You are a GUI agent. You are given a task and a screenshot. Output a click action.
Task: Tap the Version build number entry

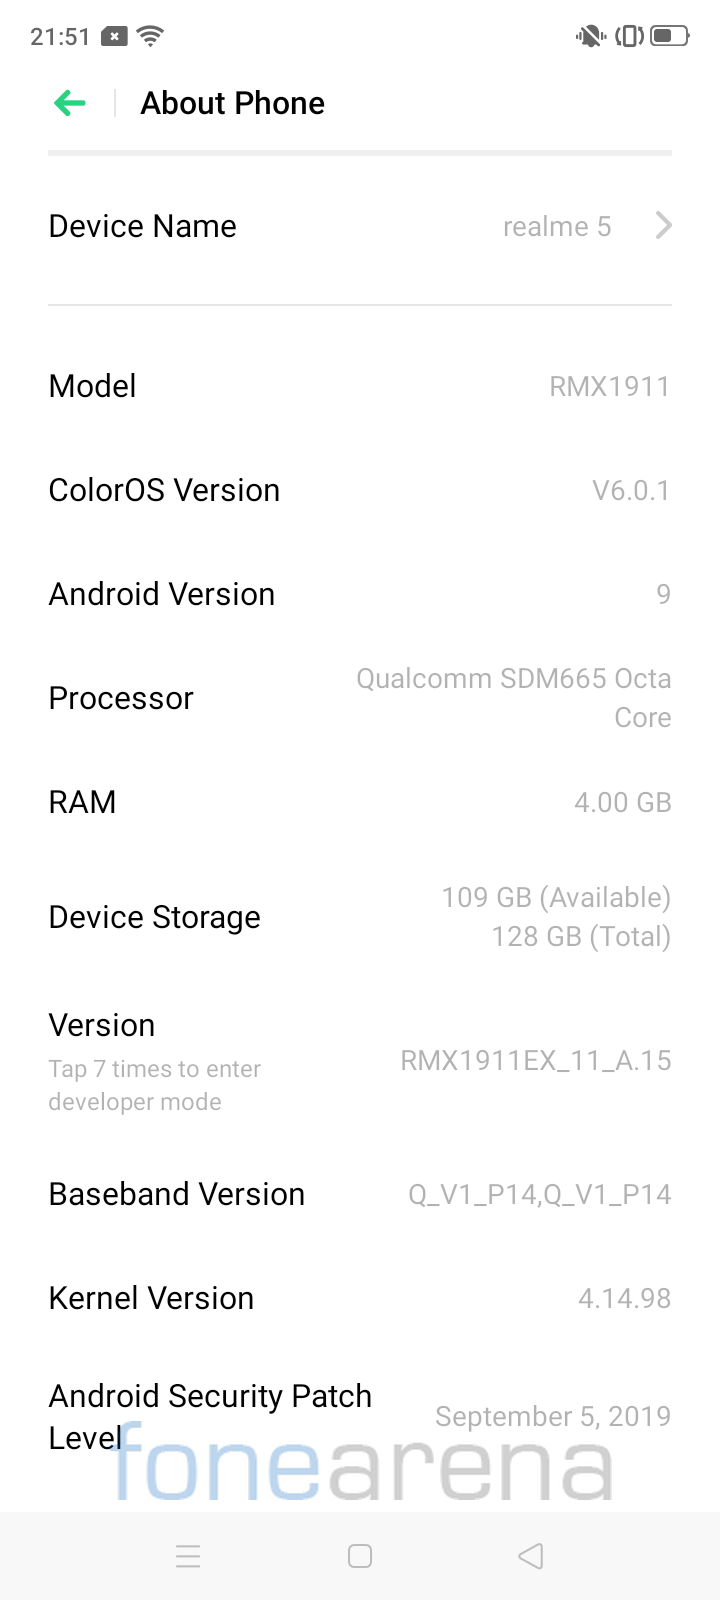coord(360,1060)
